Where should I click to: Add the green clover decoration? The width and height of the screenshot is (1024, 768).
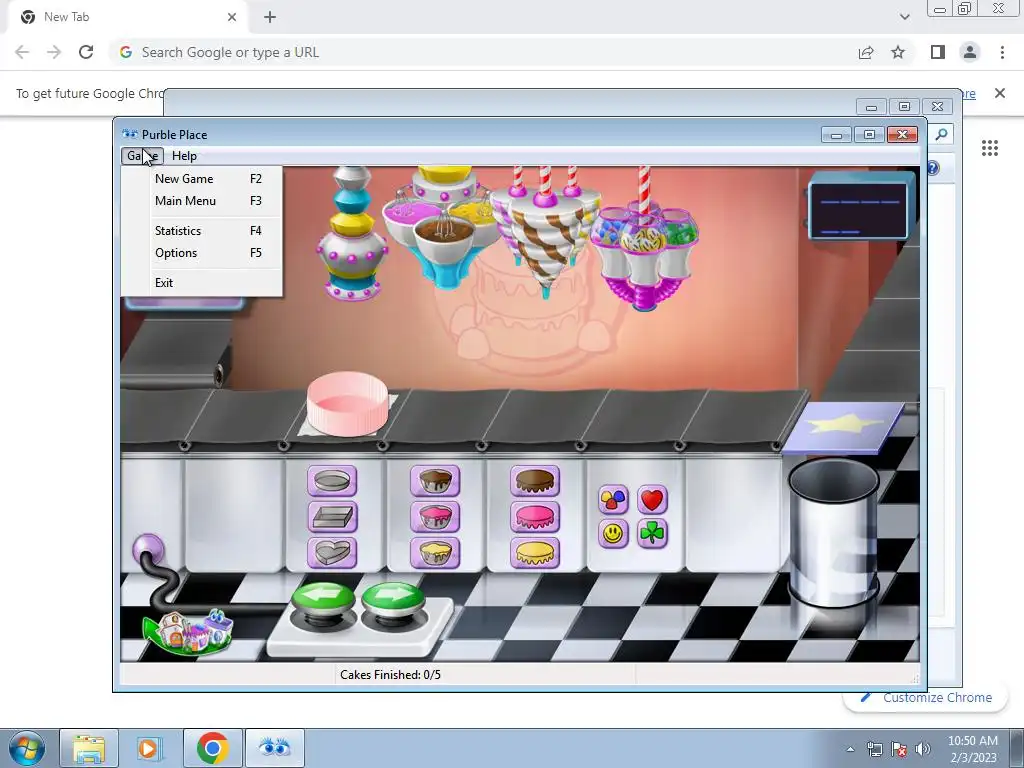pos(652,534)
